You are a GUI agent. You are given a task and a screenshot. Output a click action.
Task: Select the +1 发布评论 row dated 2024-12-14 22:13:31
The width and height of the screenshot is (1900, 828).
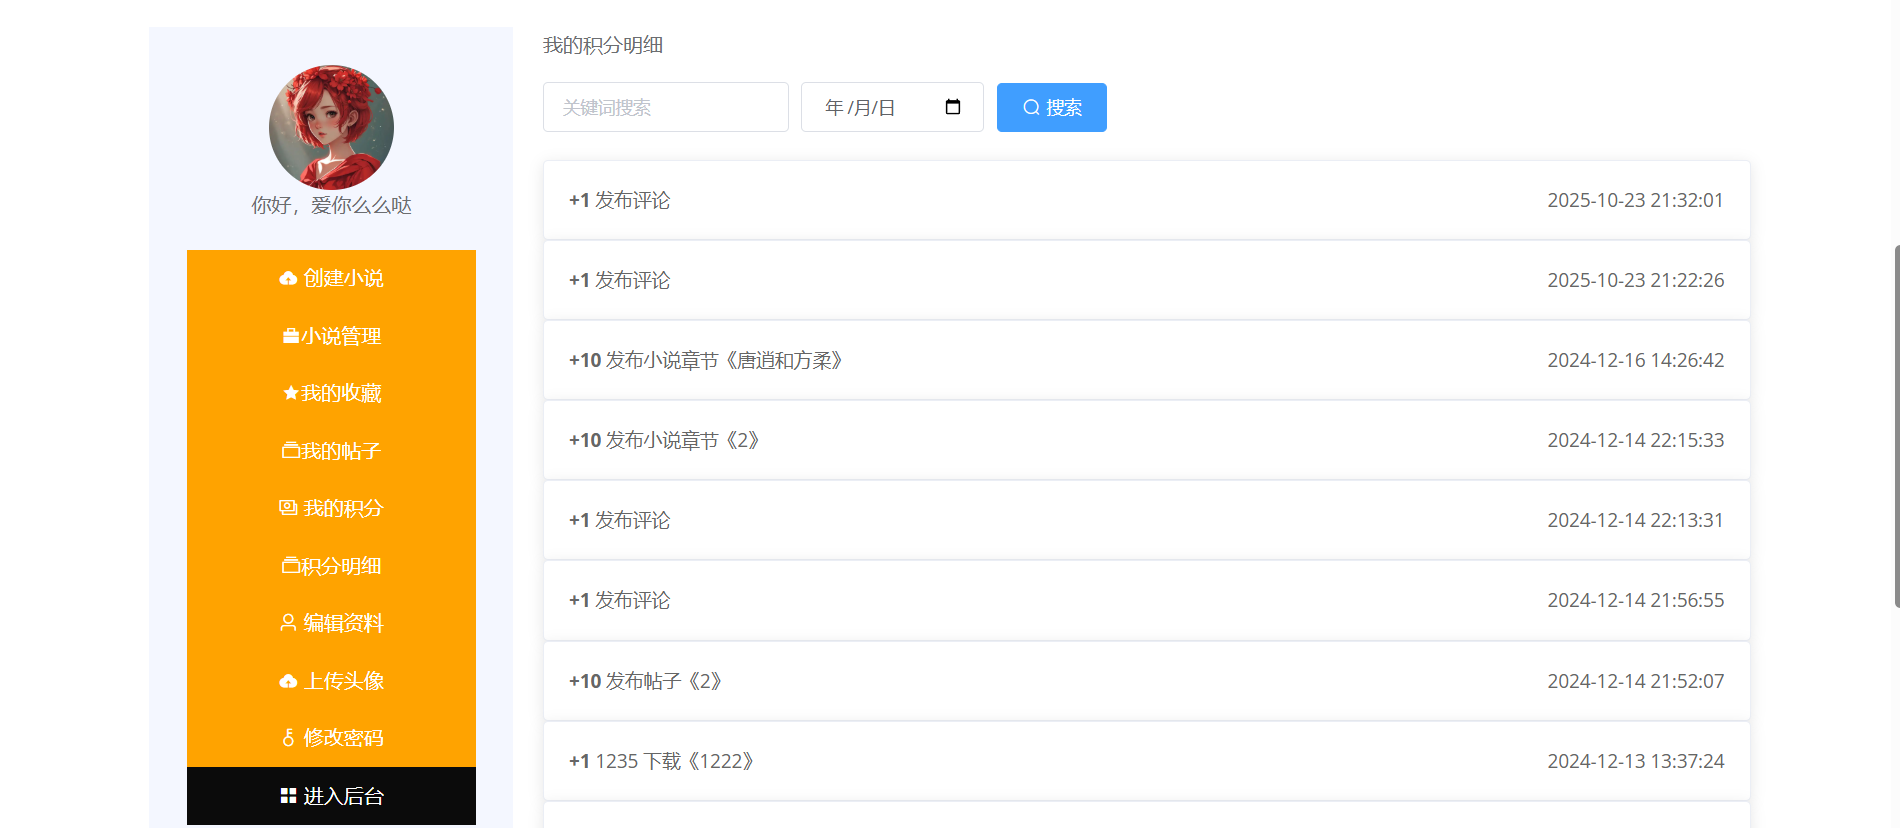(1147, 520)
